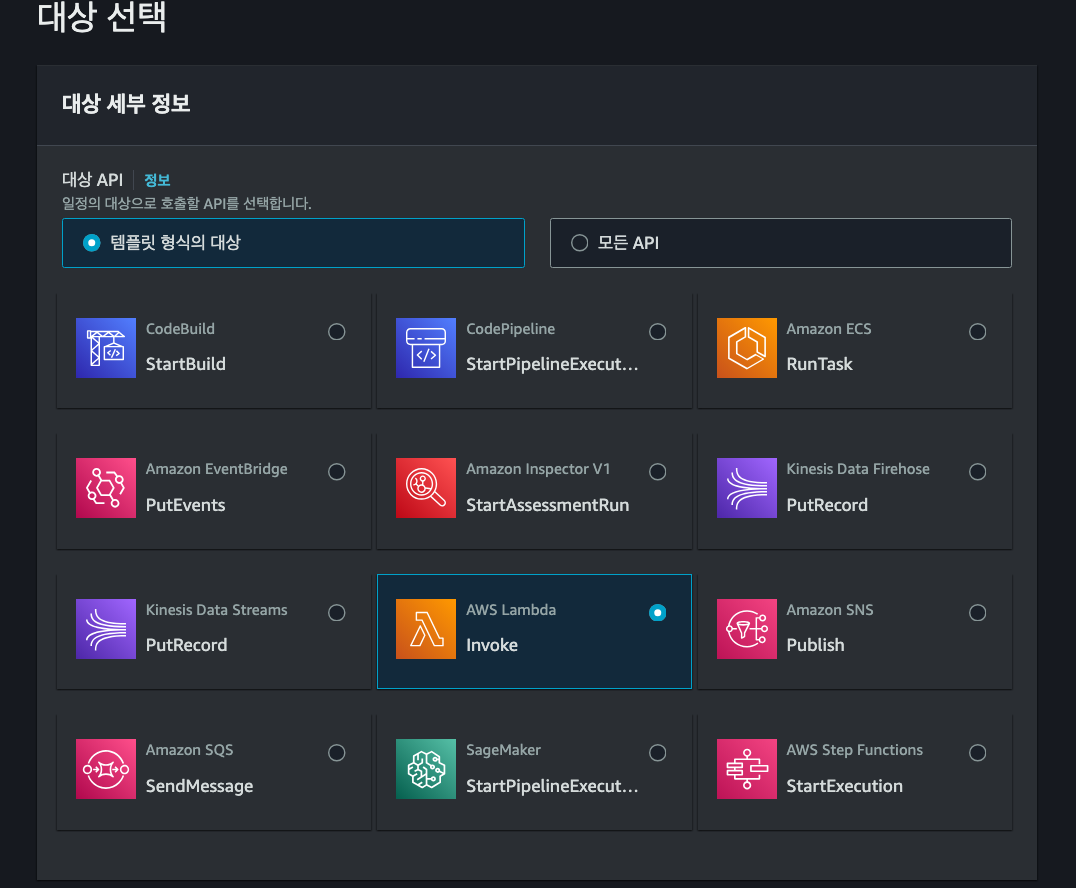
Task: Click the RunTask label
Action: coord(819,364)
